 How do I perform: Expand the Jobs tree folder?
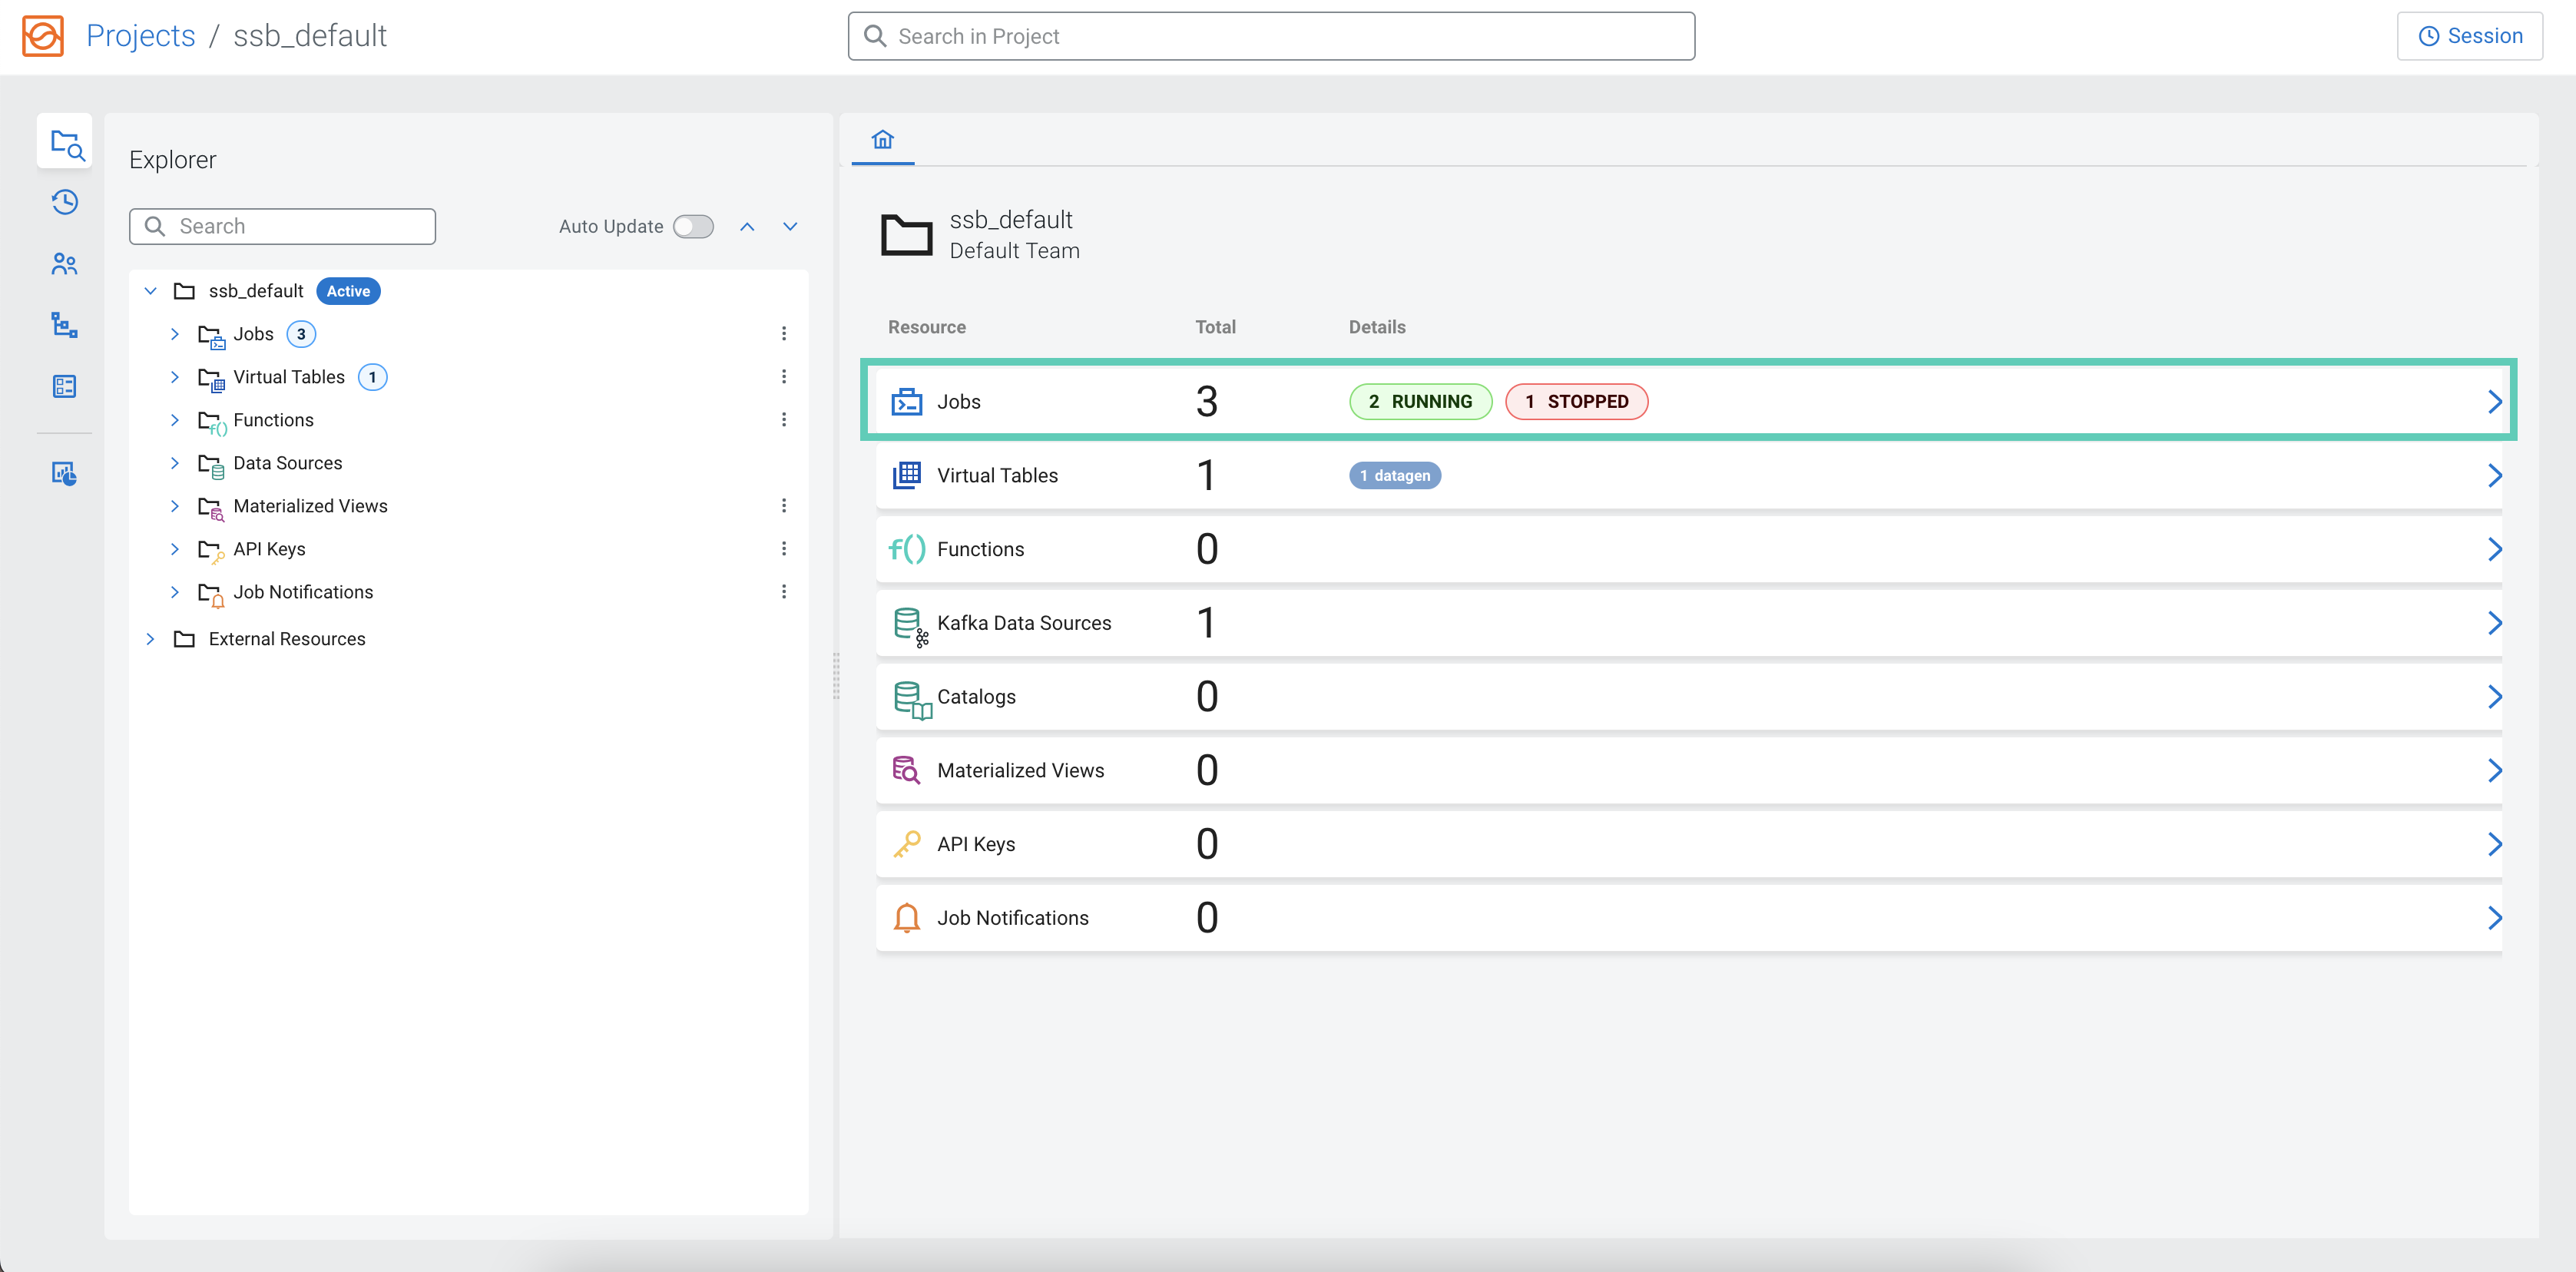(x=175, y=334)
